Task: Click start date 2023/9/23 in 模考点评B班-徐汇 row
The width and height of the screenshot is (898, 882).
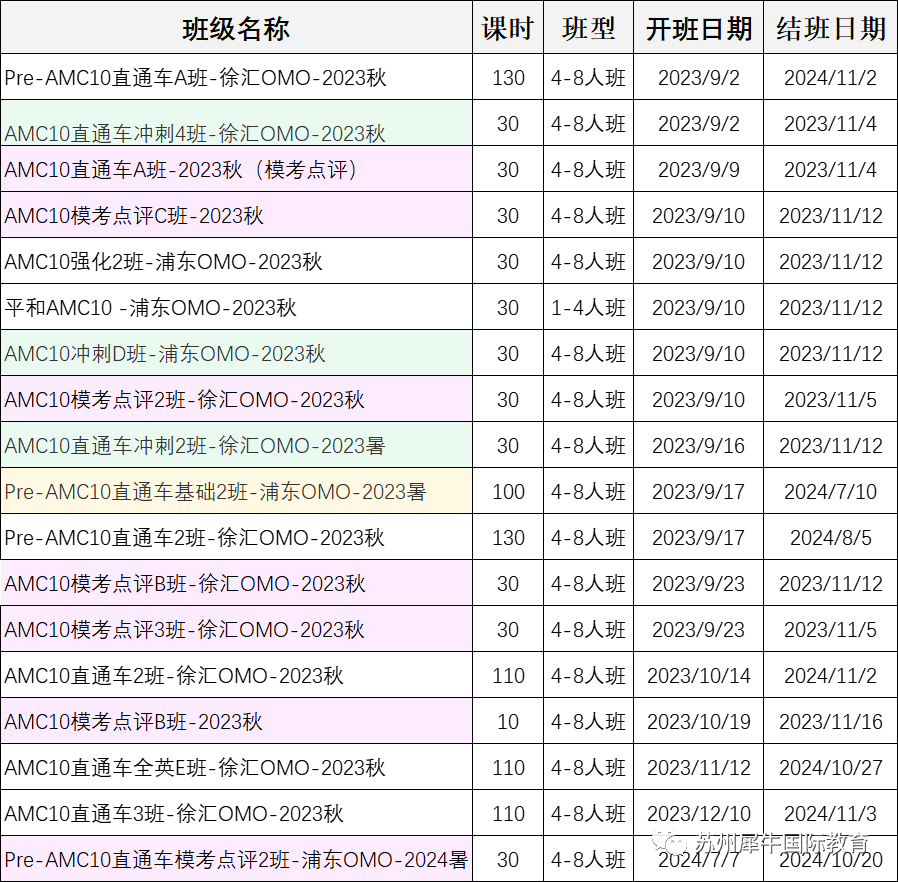Action: [698, 583]
